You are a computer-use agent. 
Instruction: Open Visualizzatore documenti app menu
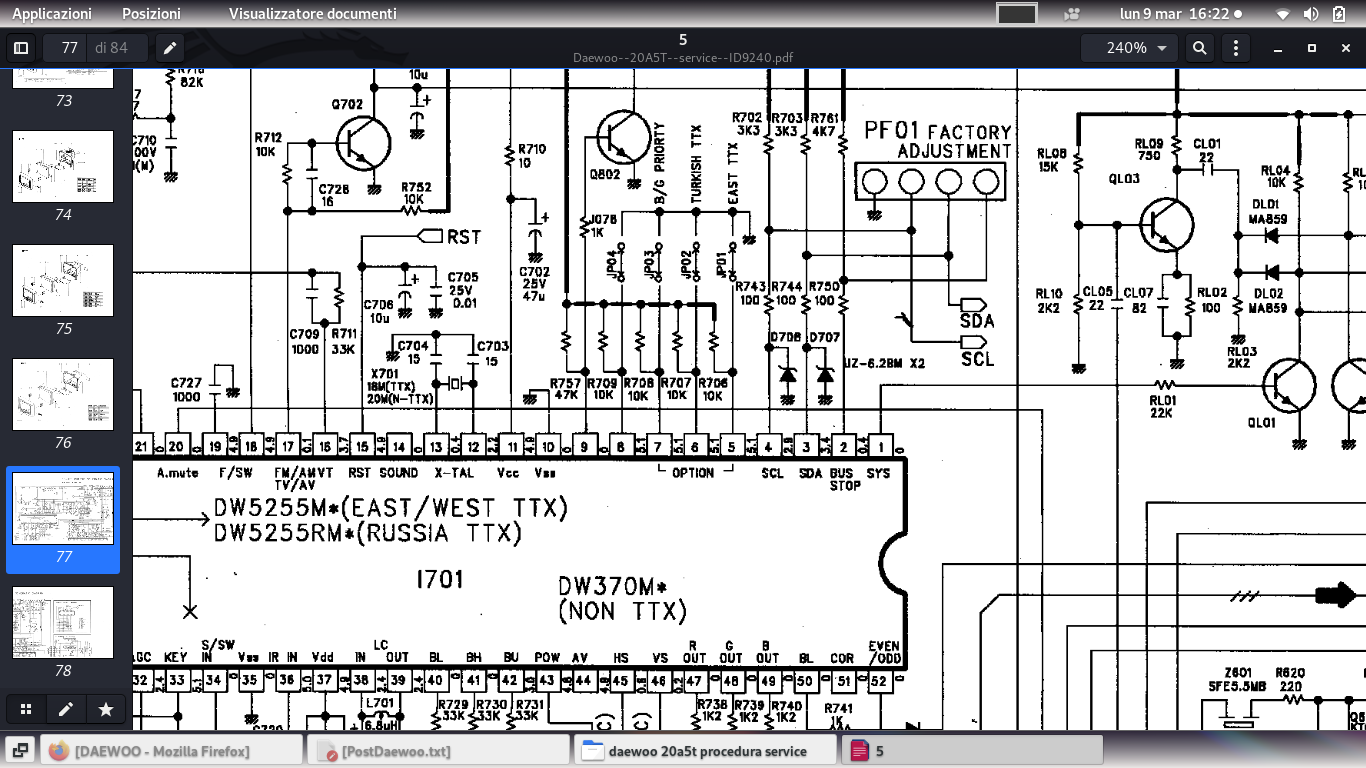click(312, 14)
